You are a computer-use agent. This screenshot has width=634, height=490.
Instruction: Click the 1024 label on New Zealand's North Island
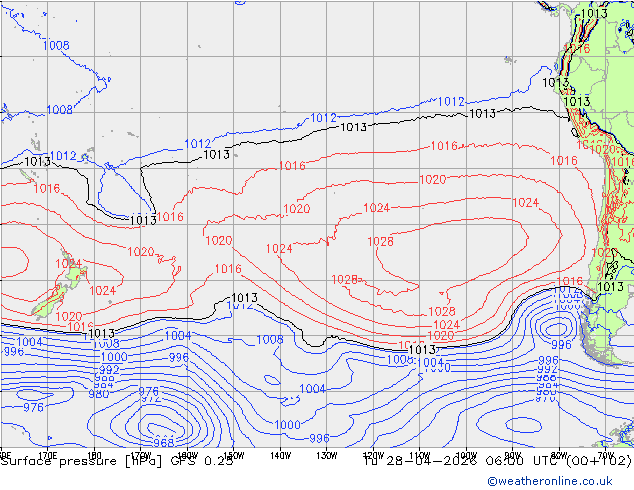point(68,264)
